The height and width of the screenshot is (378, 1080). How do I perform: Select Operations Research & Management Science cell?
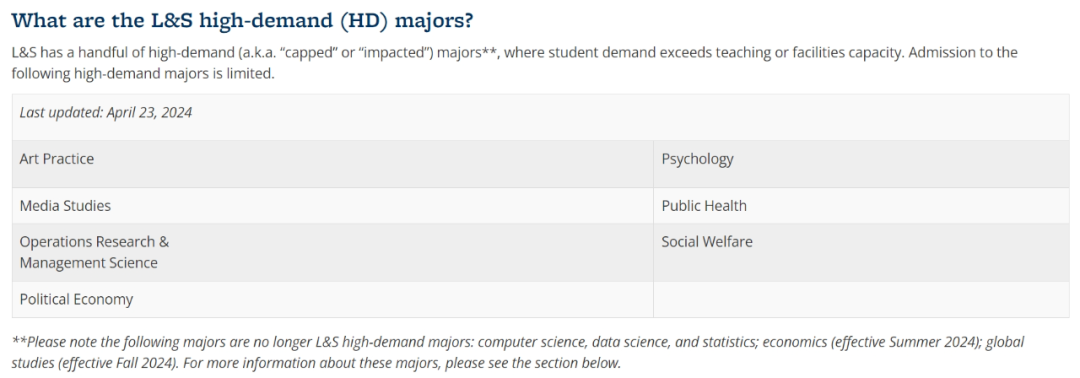333,252
